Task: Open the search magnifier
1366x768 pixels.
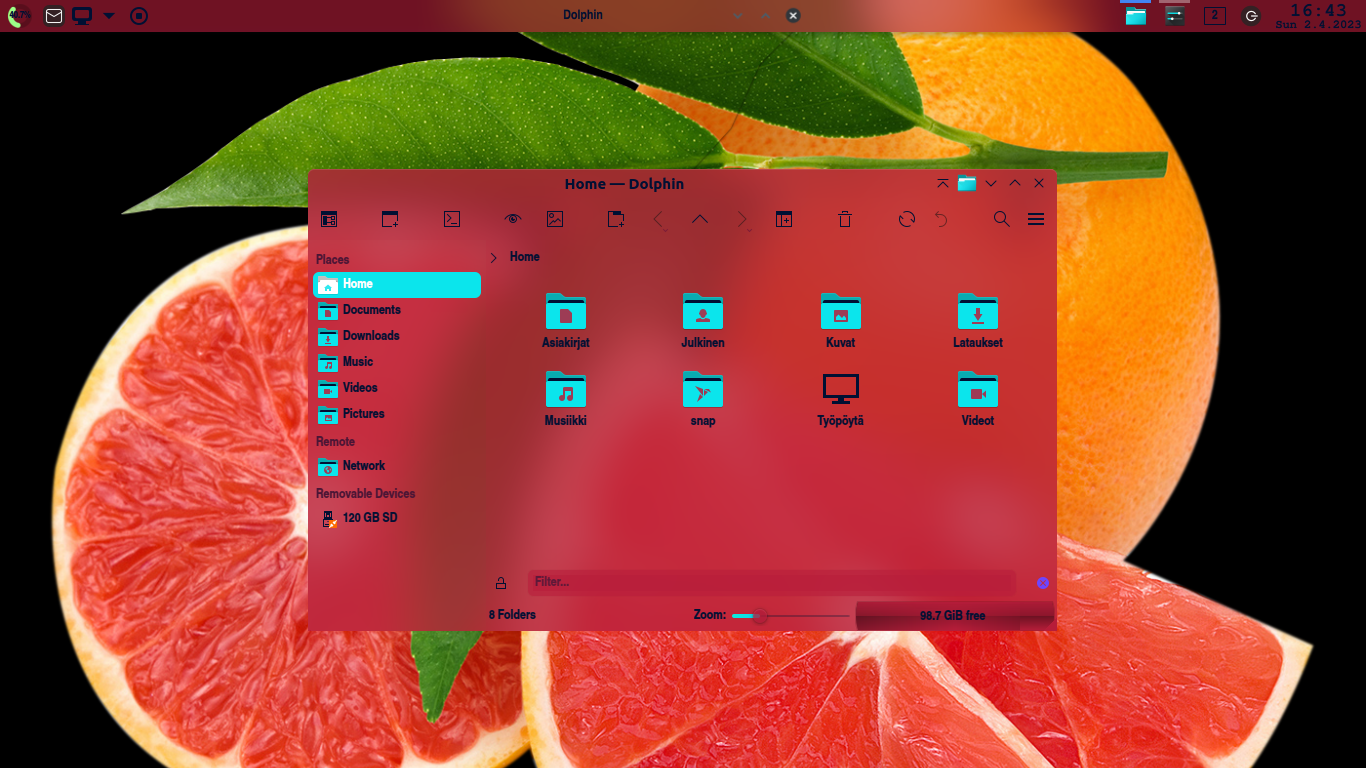Action: point(1002,219)
